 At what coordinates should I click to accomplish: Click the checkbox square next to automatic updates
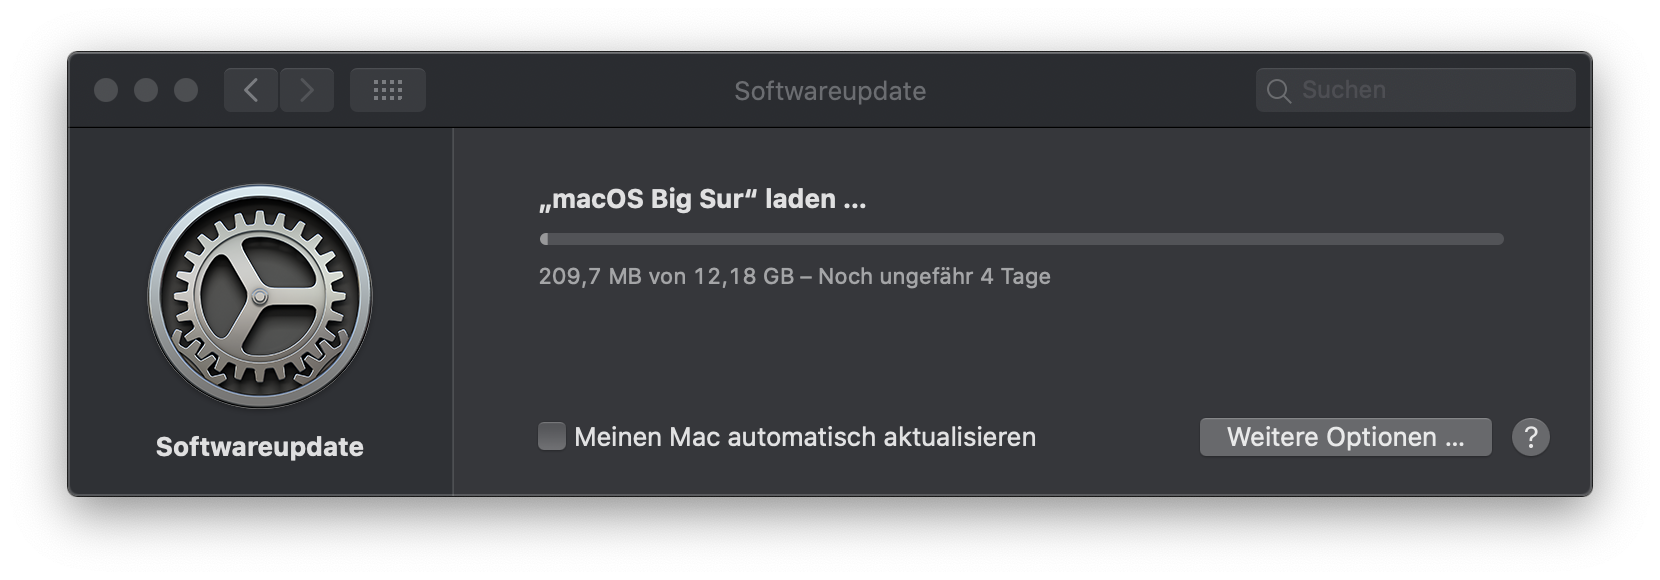pyautogui.click(x=551, y=437)
